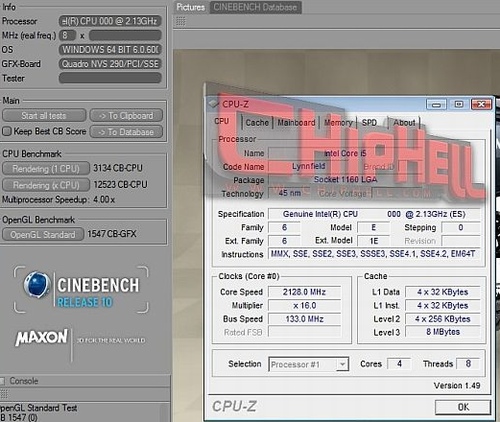Viewport: 500px width, 422px height.
Task: Click Start all tests button
Action: pos(44,116)
